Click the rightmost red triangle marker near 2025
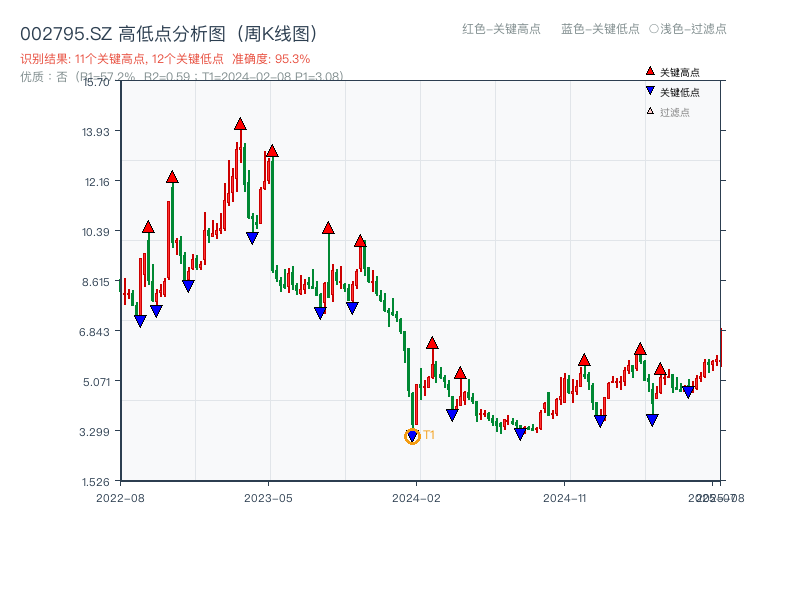 (662, 369)
